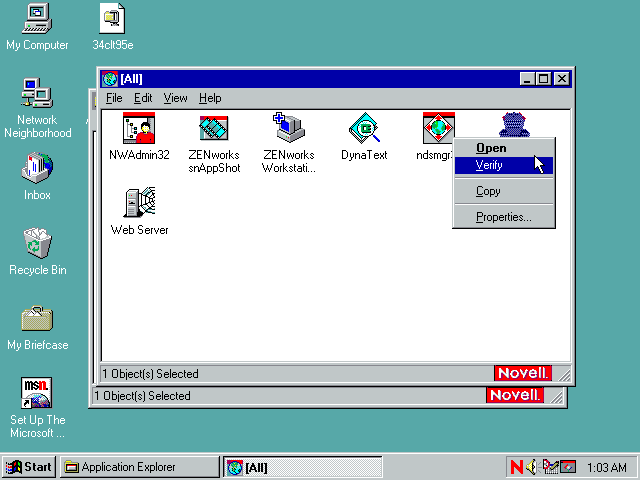This screenshot has width=640, height=480.
Task: Click "1 Object(s) Selected" in back window status bar
Action: tap(142, 396)
